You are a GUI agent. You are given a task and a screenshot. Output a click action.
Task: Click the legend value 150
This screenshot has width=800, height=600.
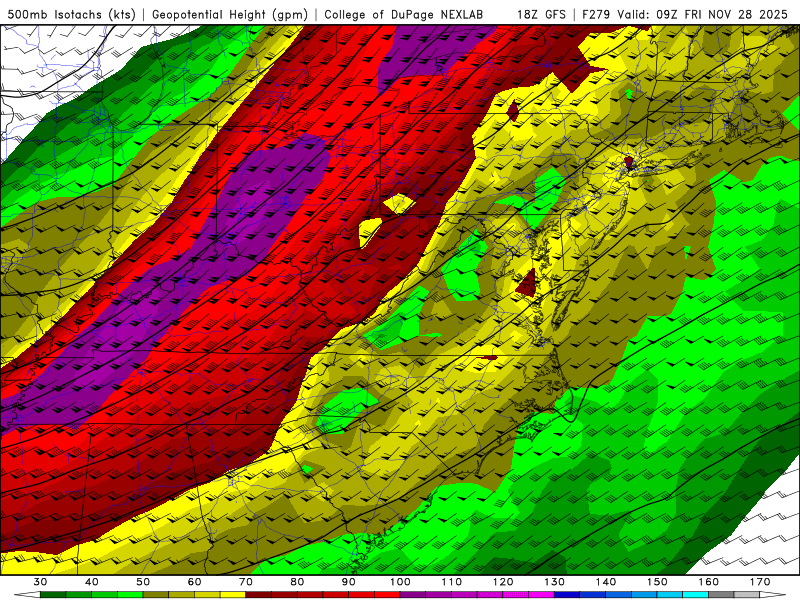coord(657,582)
